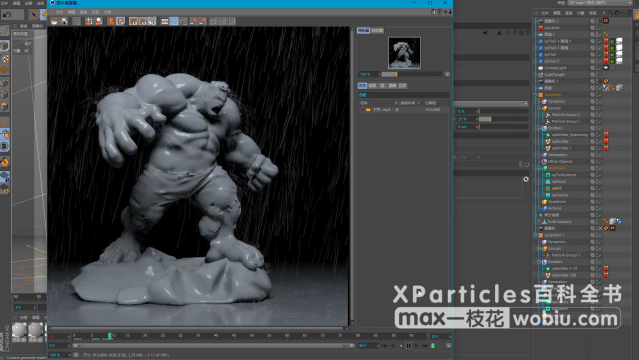This screenshot has width=639, height=360.
Task: Toggle the enable checkmark for xpKill
Action: pos(600,188)
